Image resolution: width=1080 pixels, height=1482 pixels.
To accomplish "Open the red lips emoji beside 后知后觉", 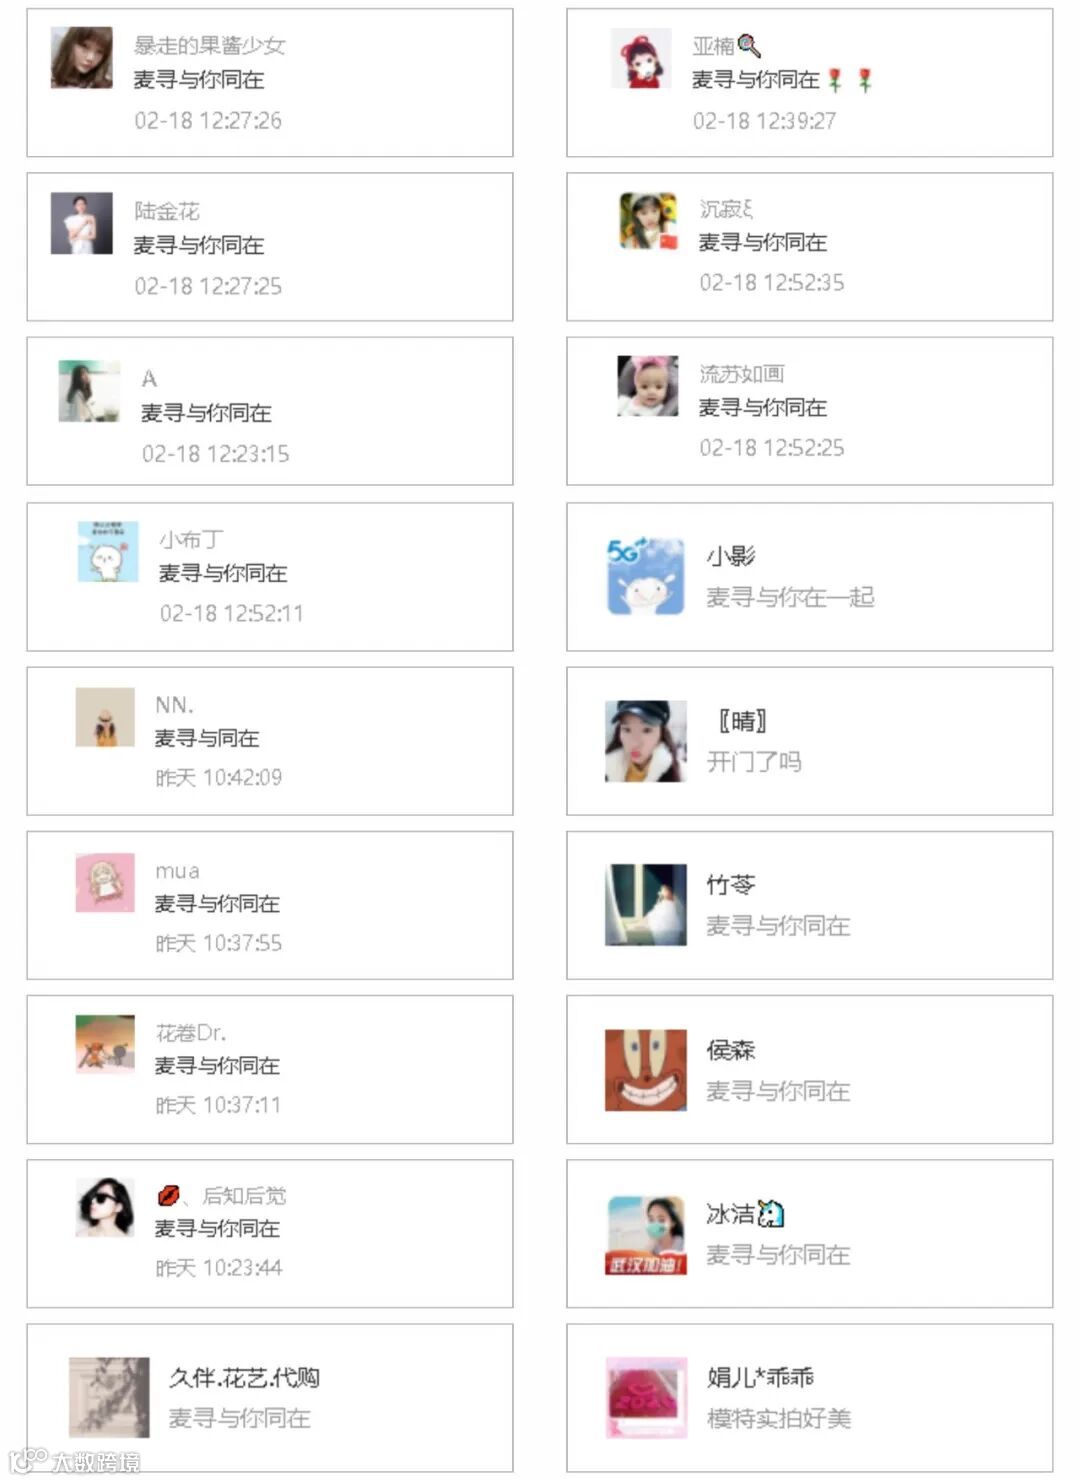I will coord(169,1195).
